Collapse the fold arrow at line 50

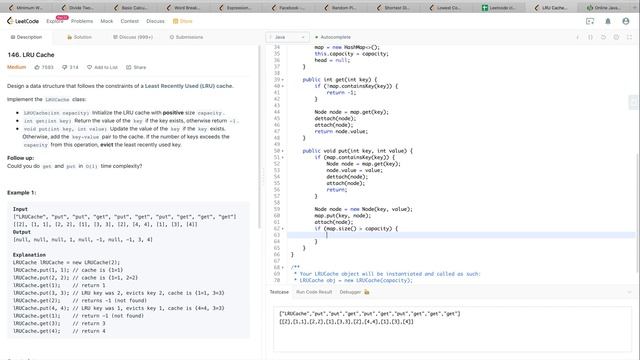282,151
